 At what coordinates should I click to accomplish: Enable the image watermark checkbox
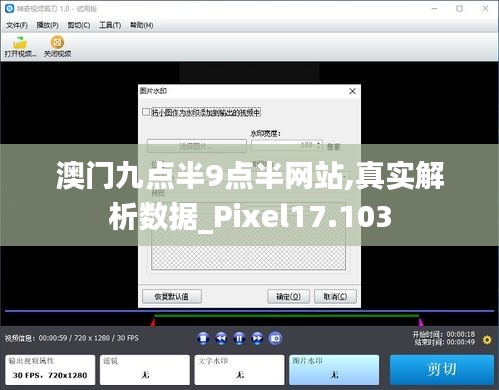click(146, 112)
